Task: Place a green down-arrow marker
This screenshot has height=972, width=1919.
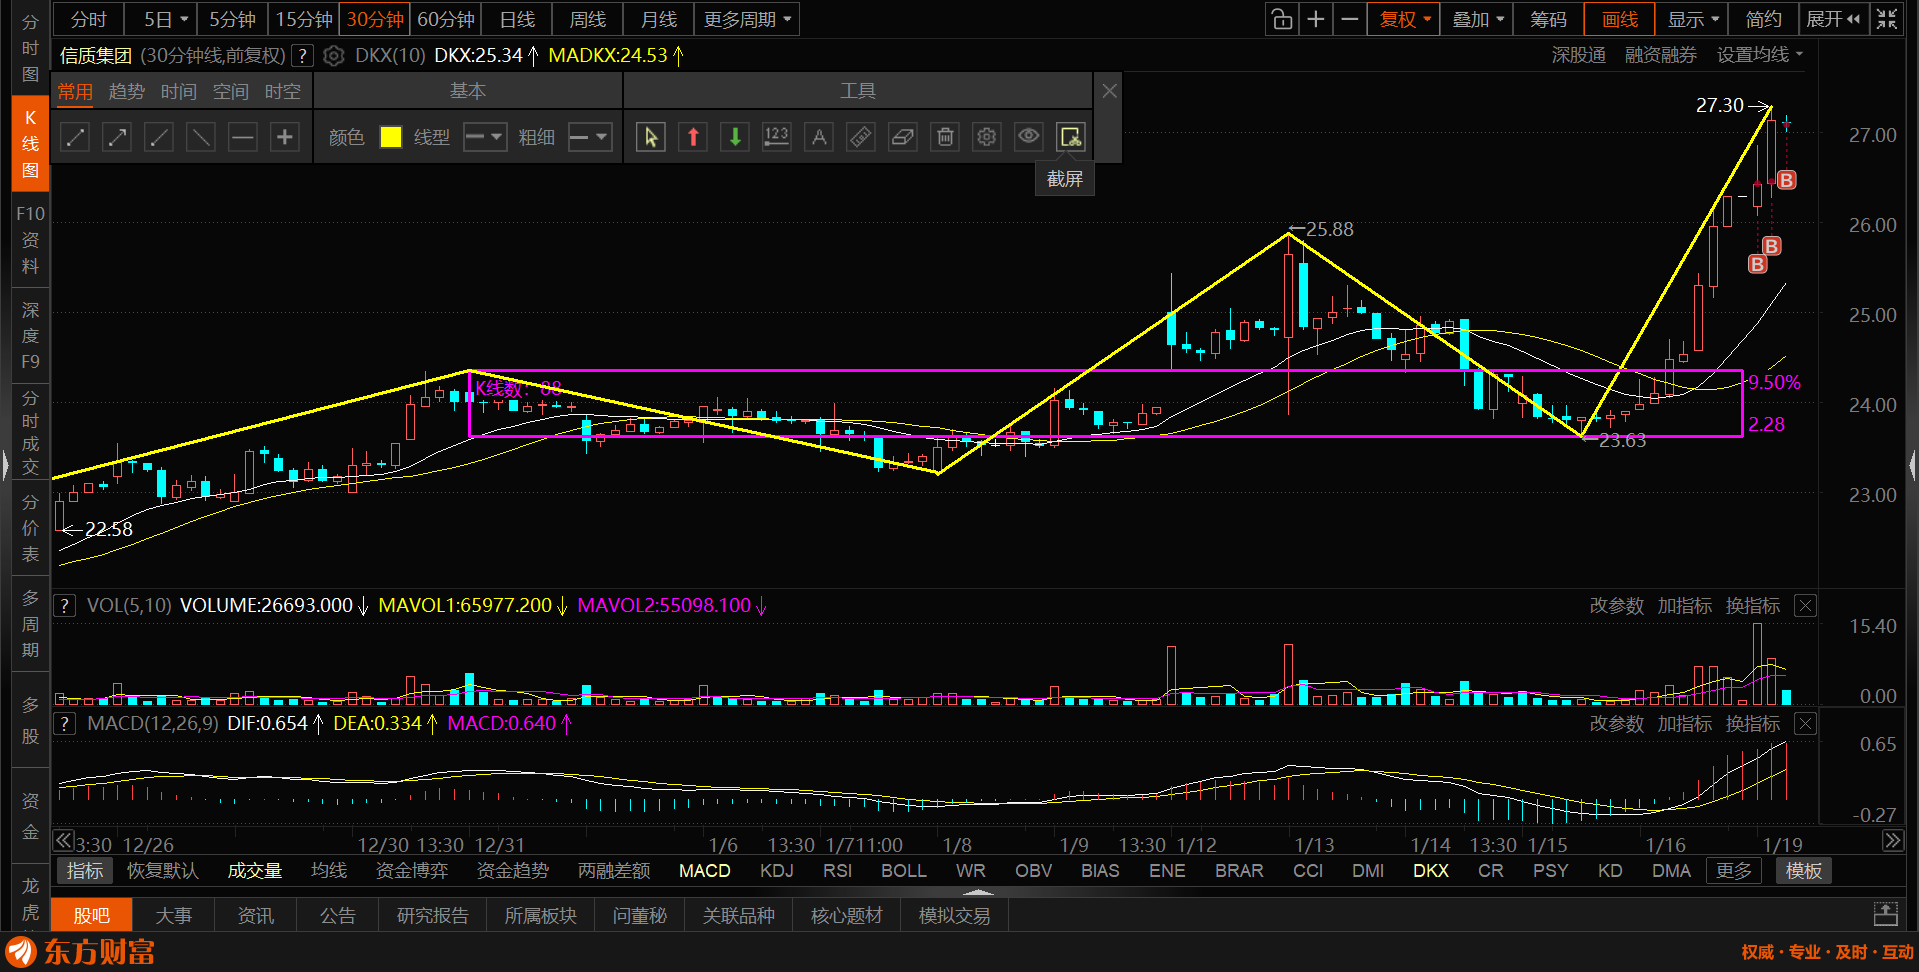Action: (735, 137)
